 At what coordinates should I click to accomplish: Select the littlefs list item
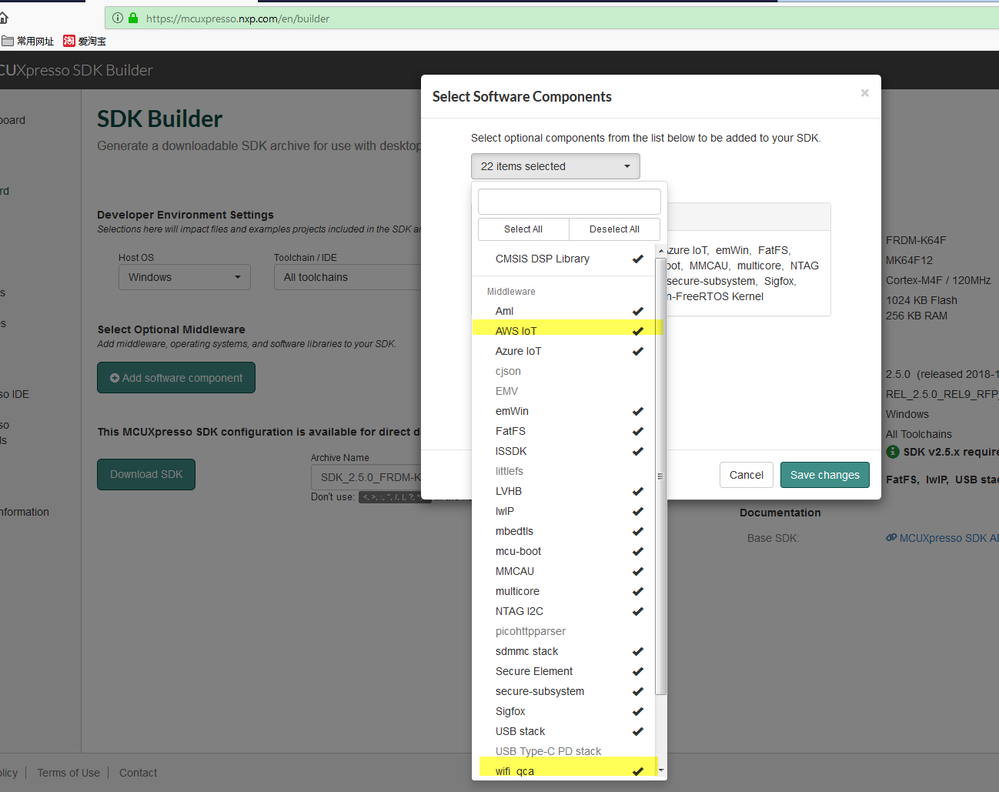tap(564, 471)
